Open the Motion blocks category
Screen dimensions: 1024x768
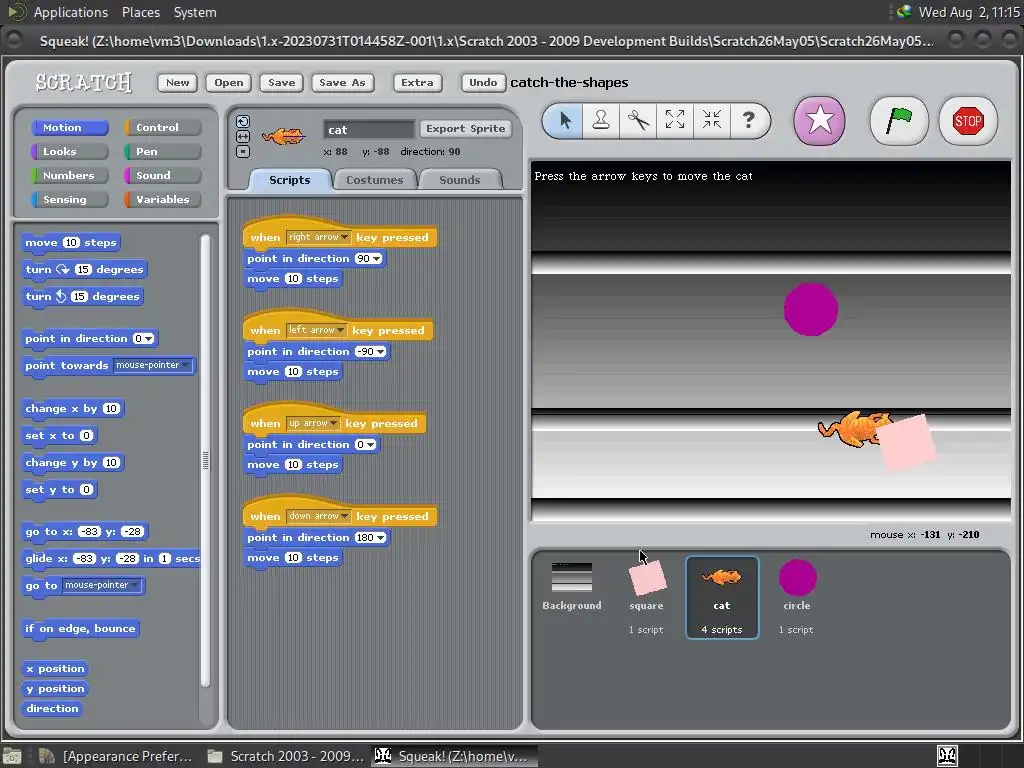pos(69,127)
